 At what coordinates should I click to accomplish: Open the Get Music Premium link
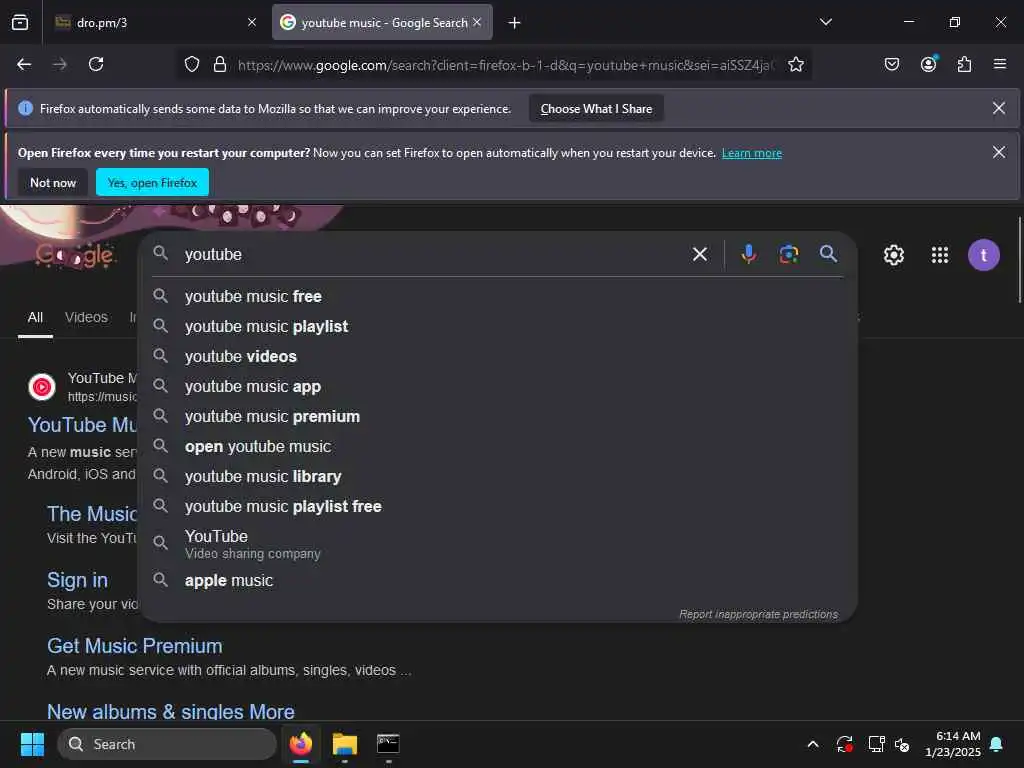(x=135, y=646)
